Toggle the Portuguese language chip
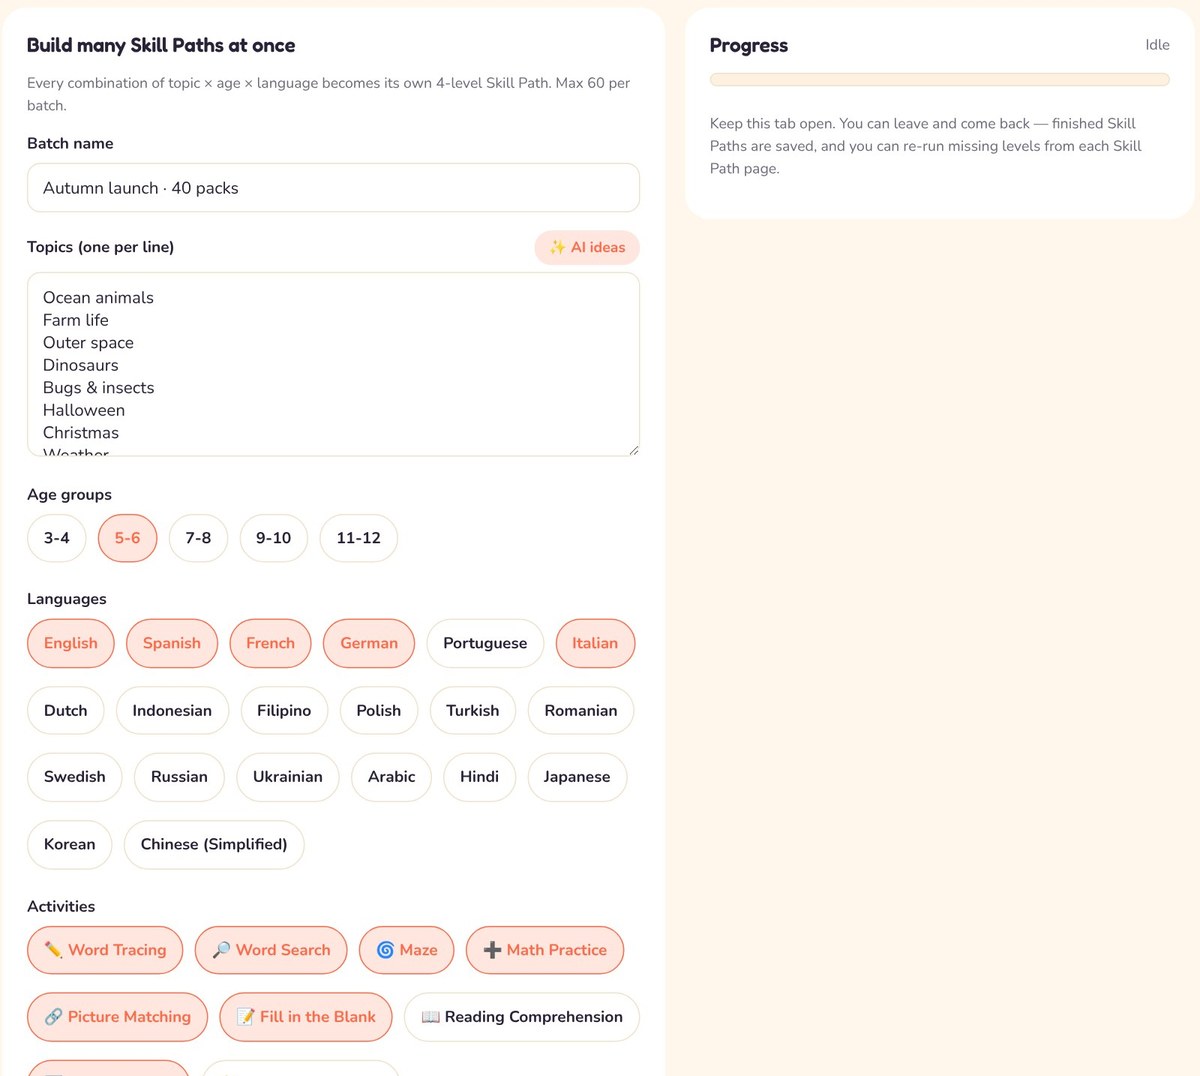Image resolution: width=1200 pixels, height=1076 pixels. [485, 643]
